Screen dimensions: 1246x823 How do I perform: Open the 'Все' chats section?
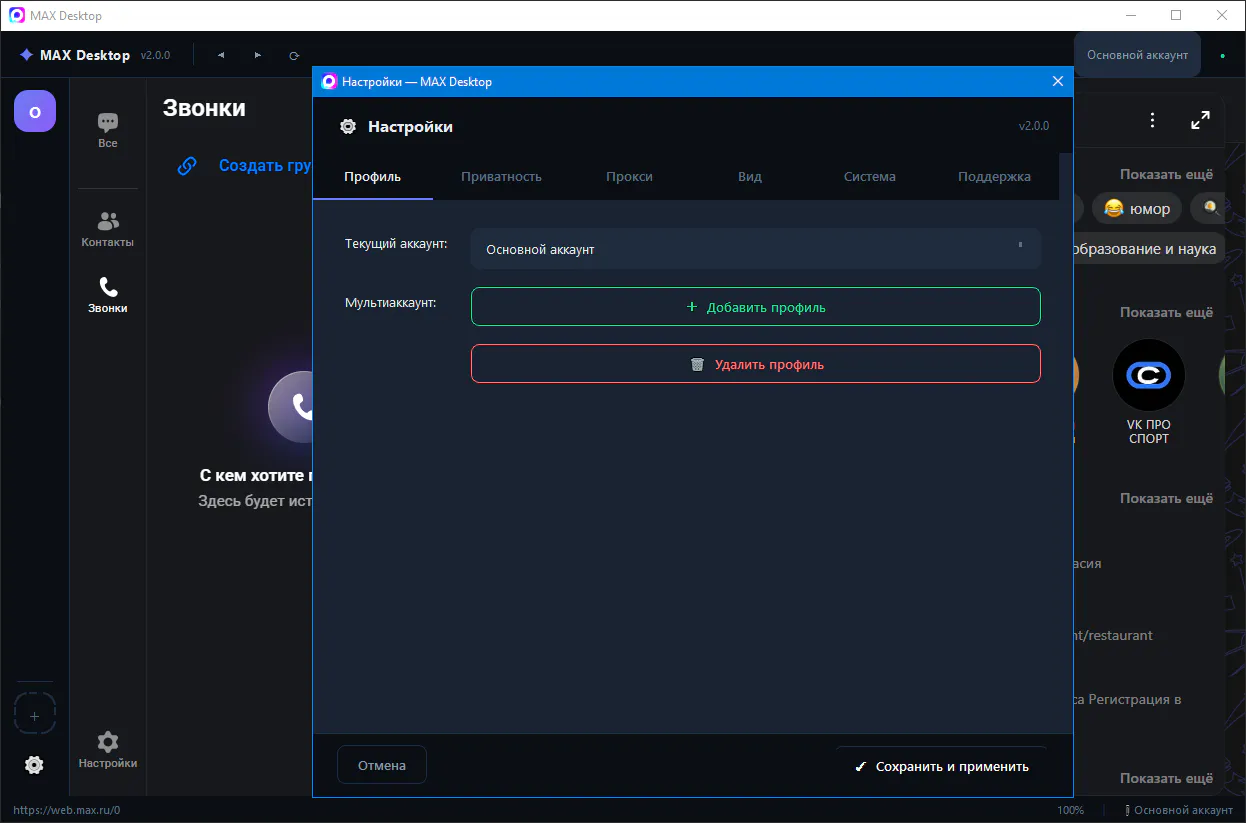(108, 131)
